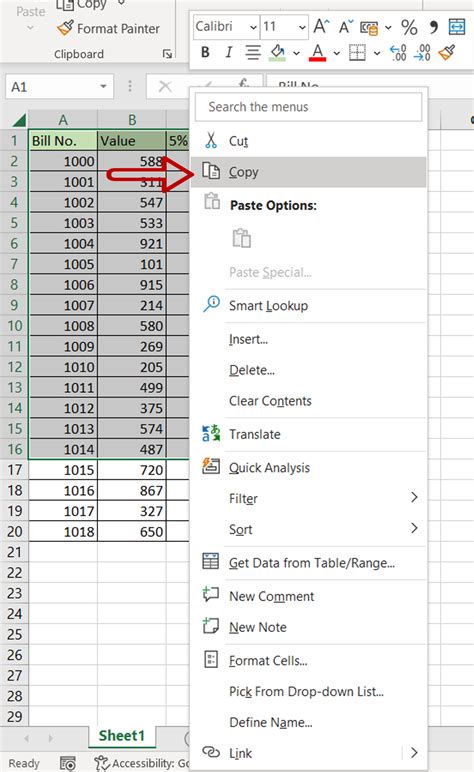The width and height of the screenshot is (474, 772).
Task: Choose Pick From Drop-down List
Action: coord(308,691)
